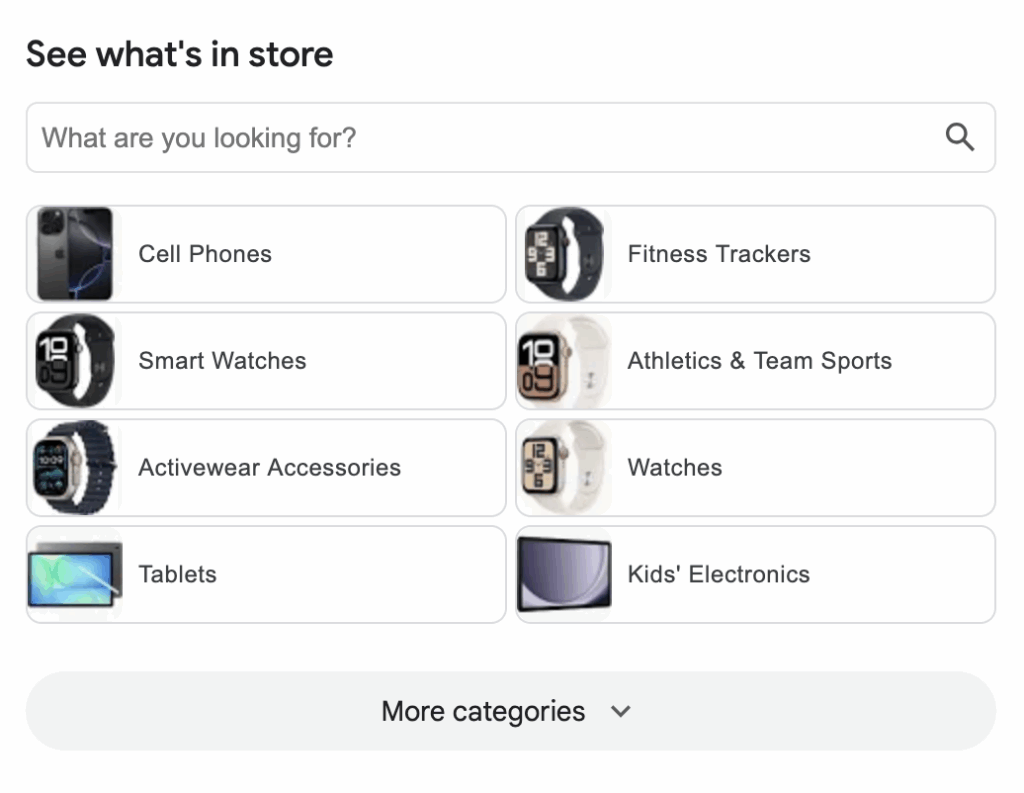Viewport: 1024px width, 793px height.
Task: Click the Activewear Accessories watch image
Action: coord(74,468)
